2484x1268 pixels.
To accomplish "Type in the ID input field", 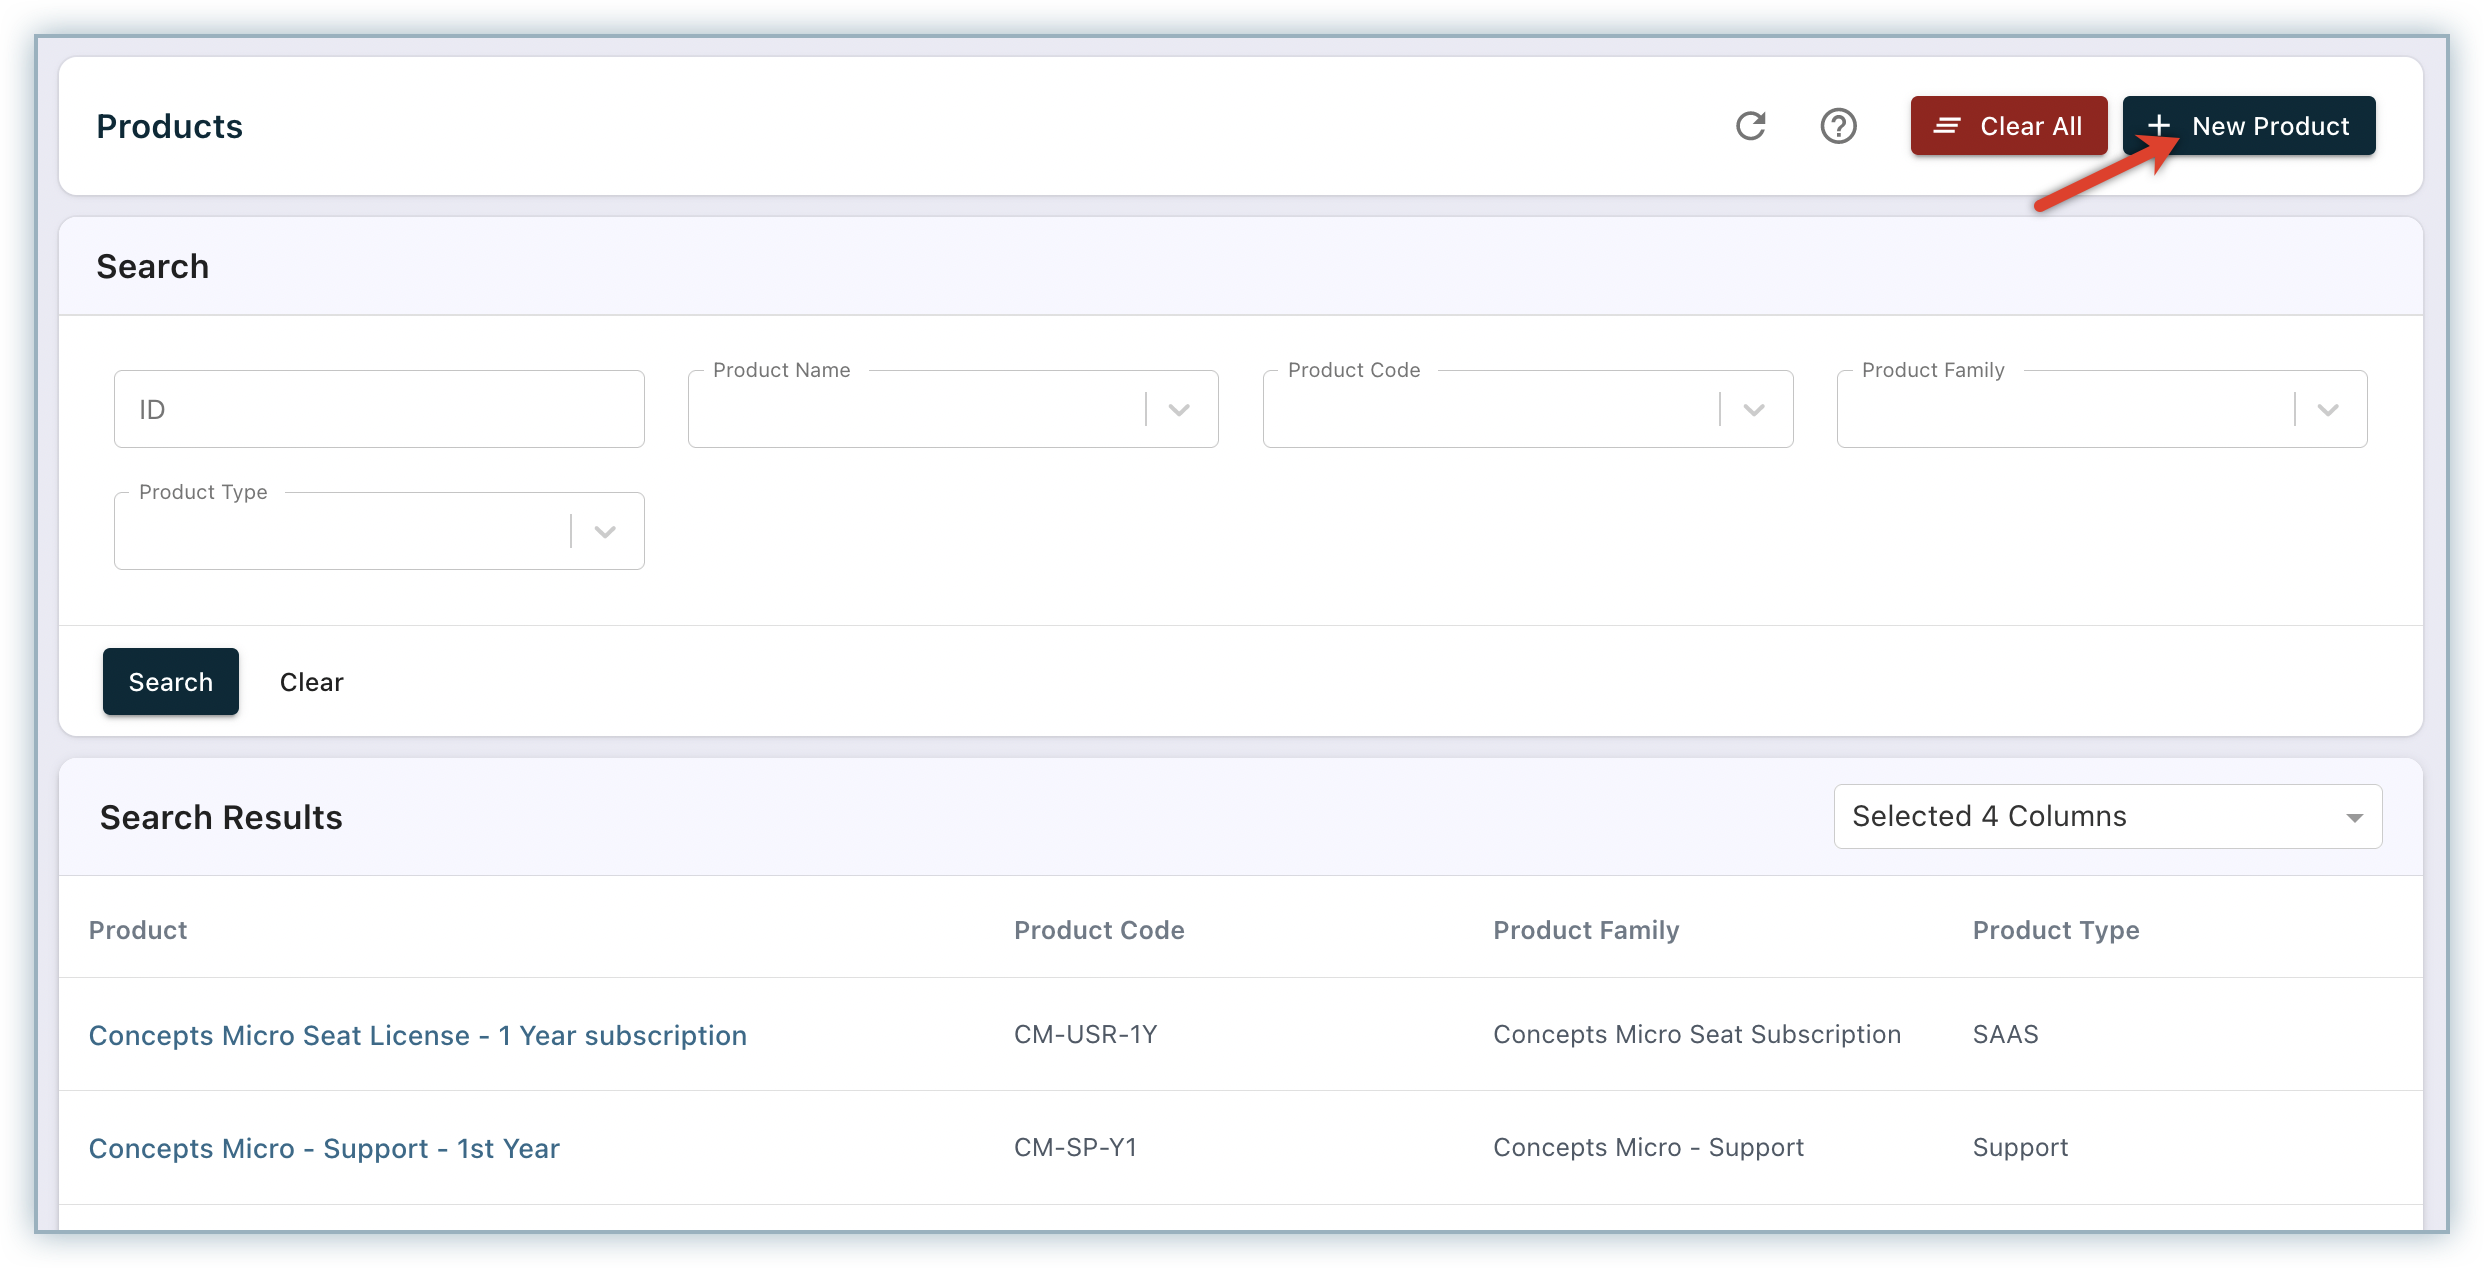I will click(379, 409).
